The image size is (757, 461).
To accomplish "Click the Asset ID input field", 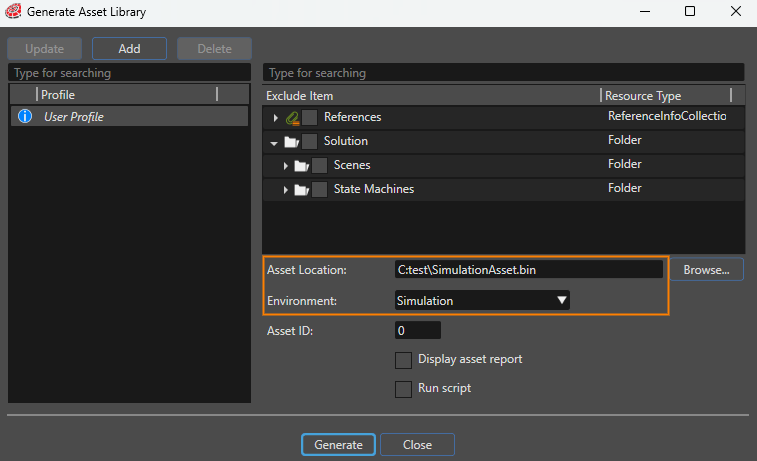I will (418, 331).
